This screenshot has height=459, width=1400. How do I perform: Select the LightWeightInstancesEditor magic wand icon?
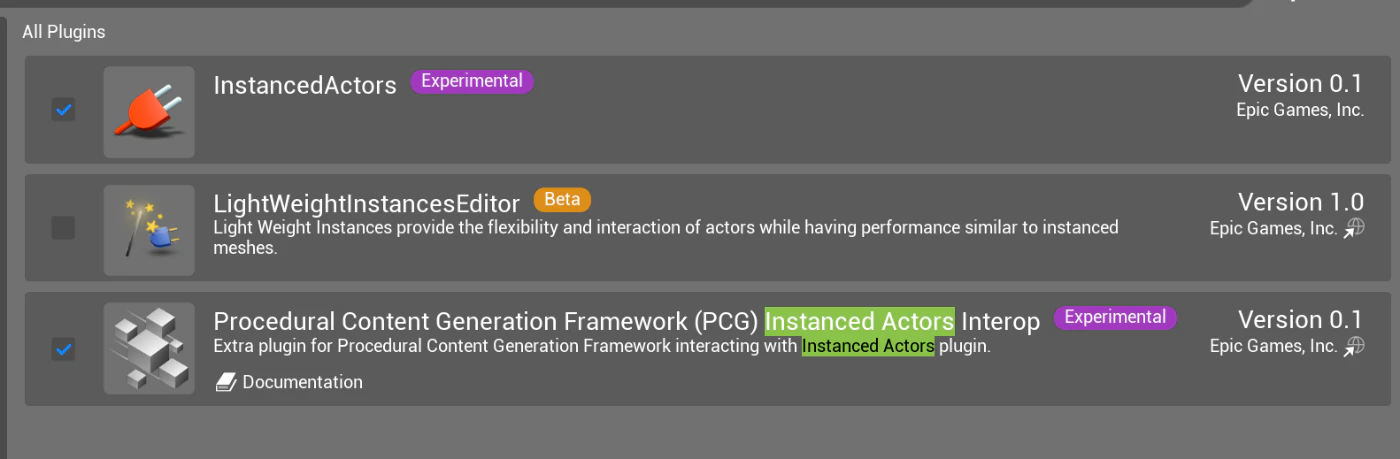pyautogui.click(x=149, y=230)
